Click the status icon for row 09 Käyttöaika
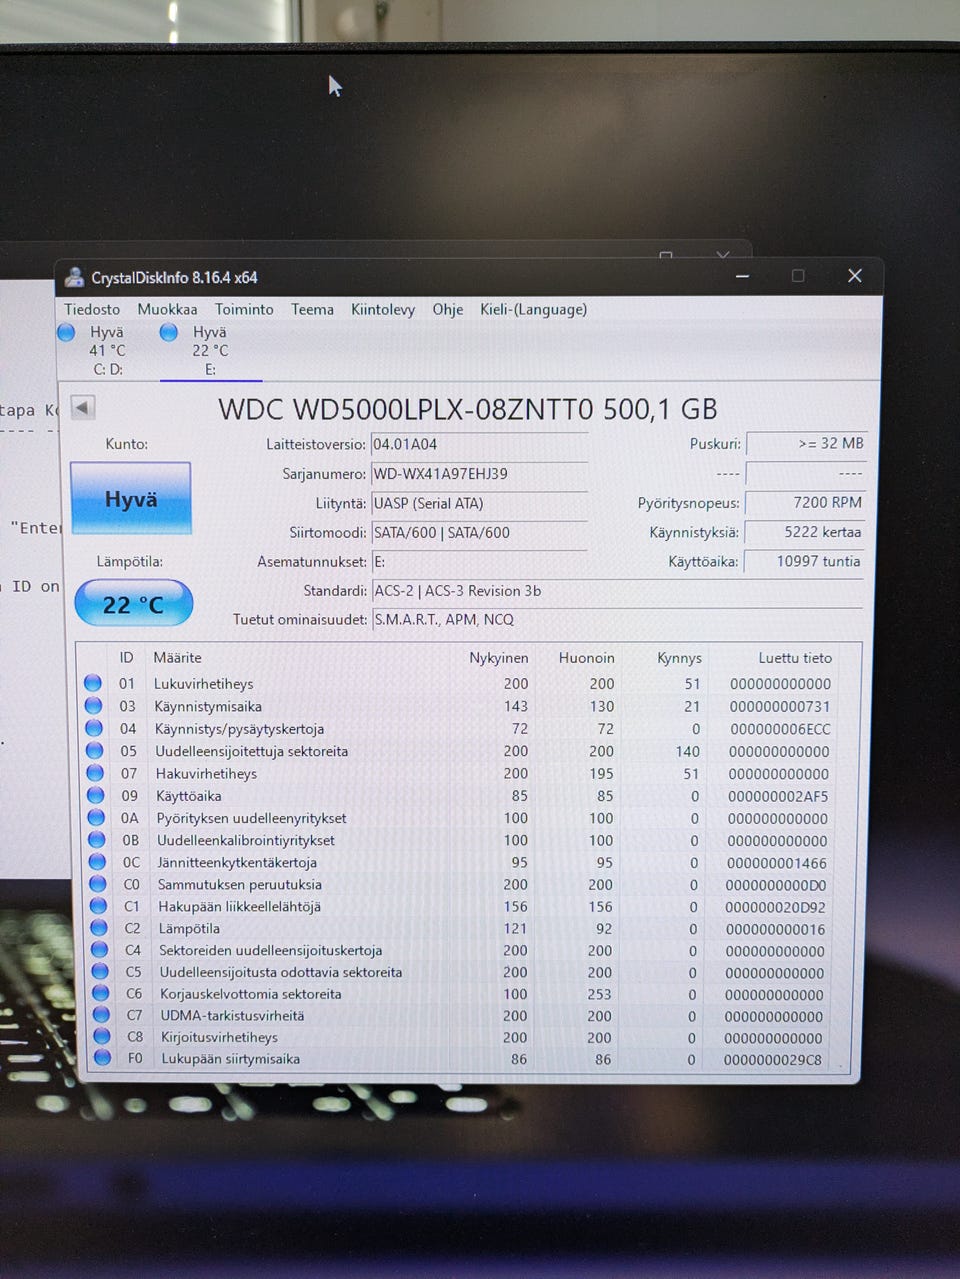 click(x=96, y=795)
